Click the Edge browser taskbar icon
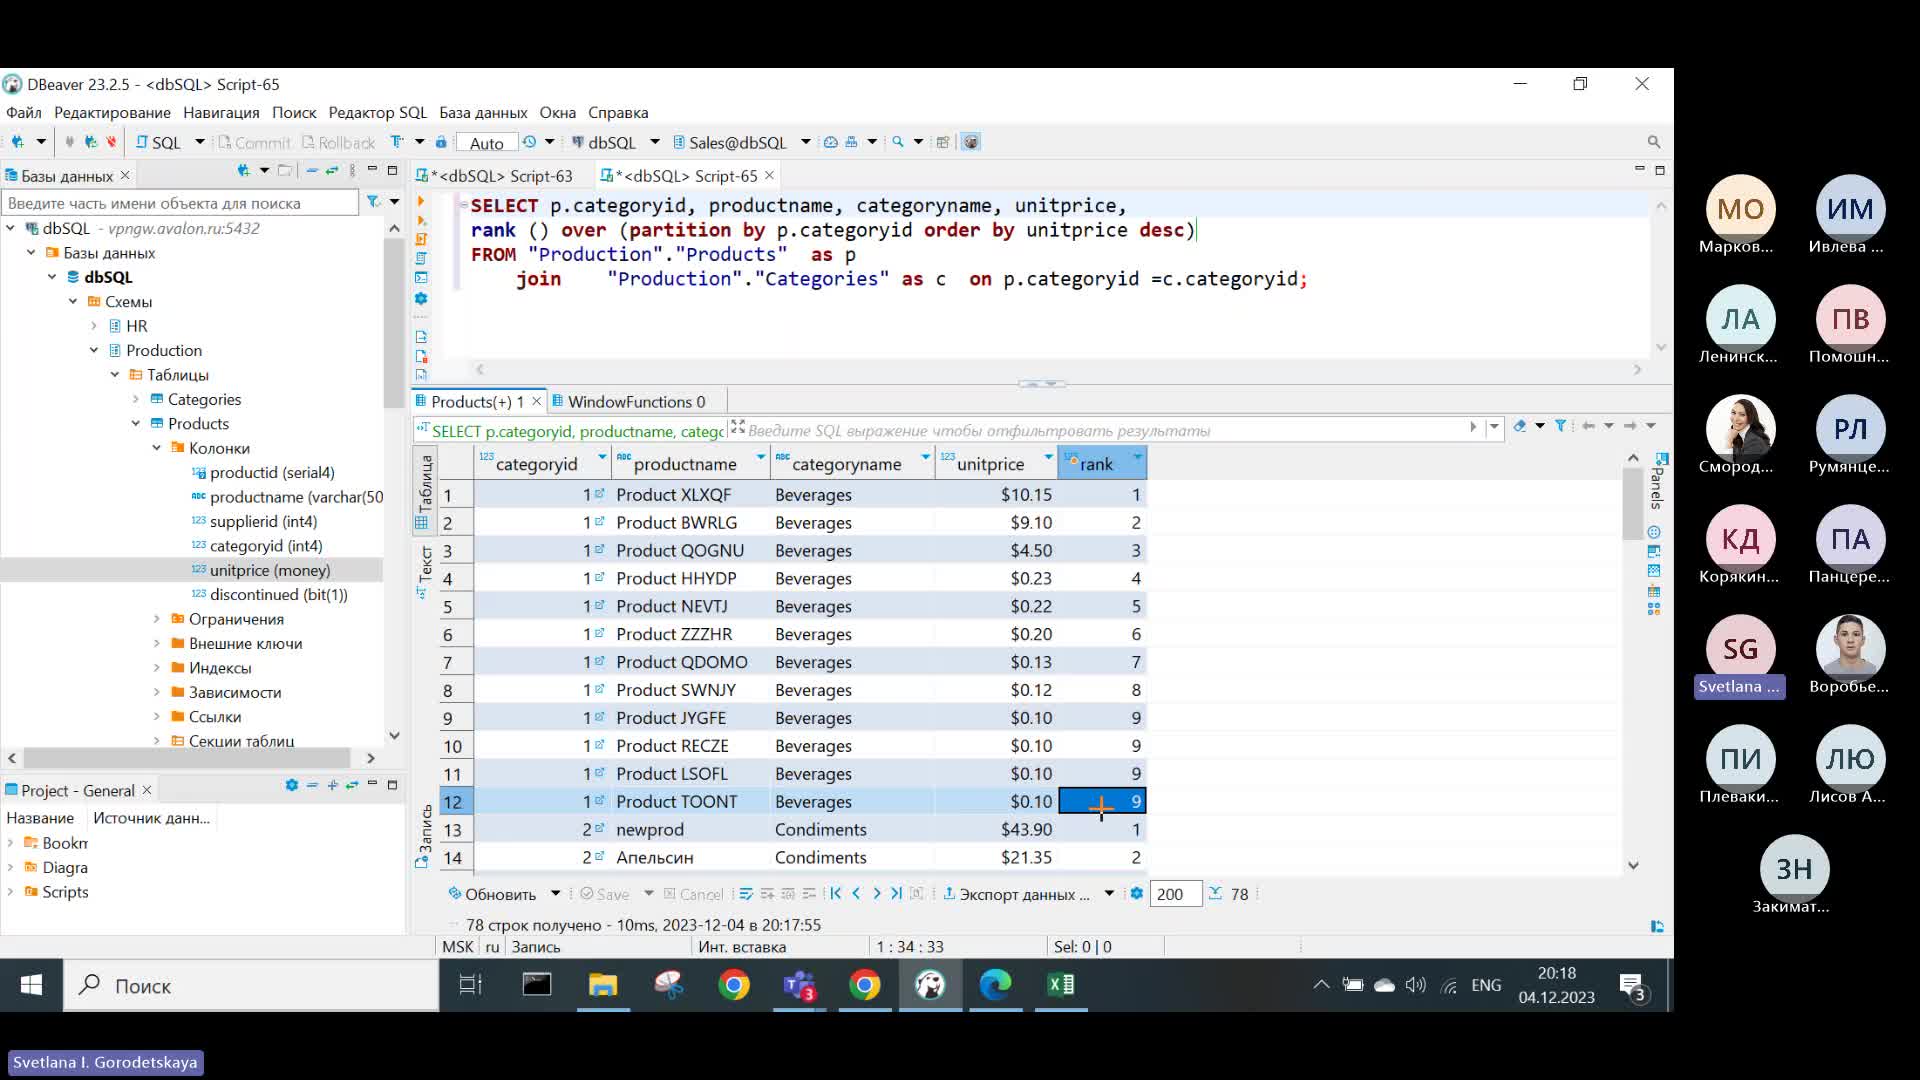Screen dimensions: 1920x1080 point(995,986)
